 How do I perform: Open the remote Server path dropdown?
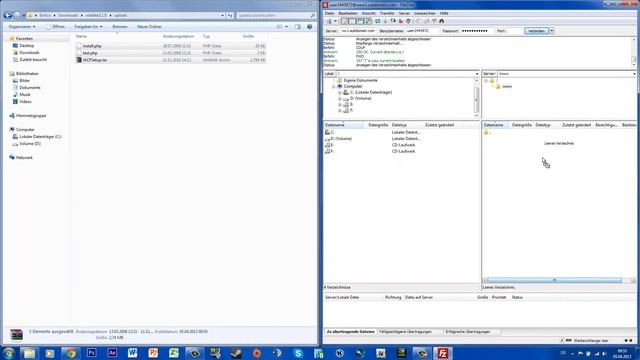pos(634,74)
